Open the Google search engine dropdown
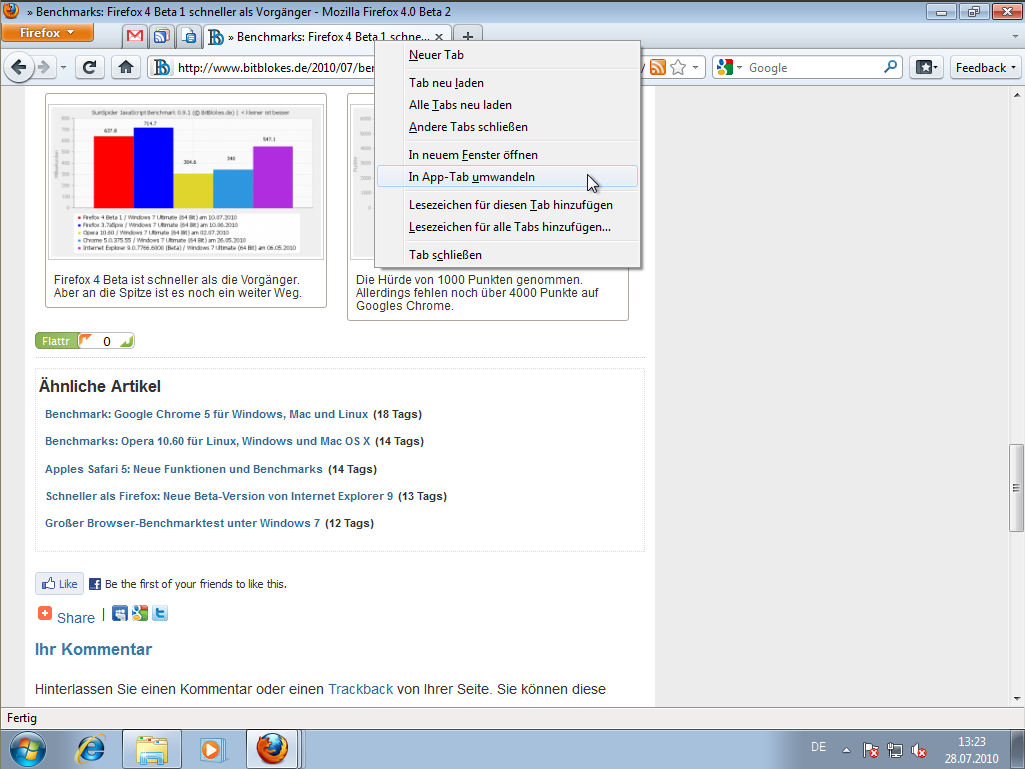The height and width of the screenshot is (769, 1025). pyautogui.click(x=730, y=67)
